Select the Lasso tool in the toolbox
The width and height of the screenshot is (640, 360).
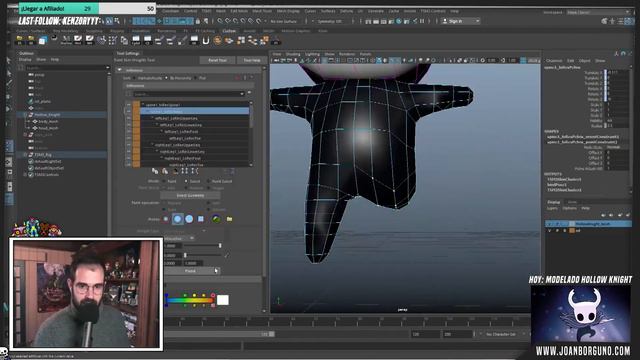coord(9,73)
